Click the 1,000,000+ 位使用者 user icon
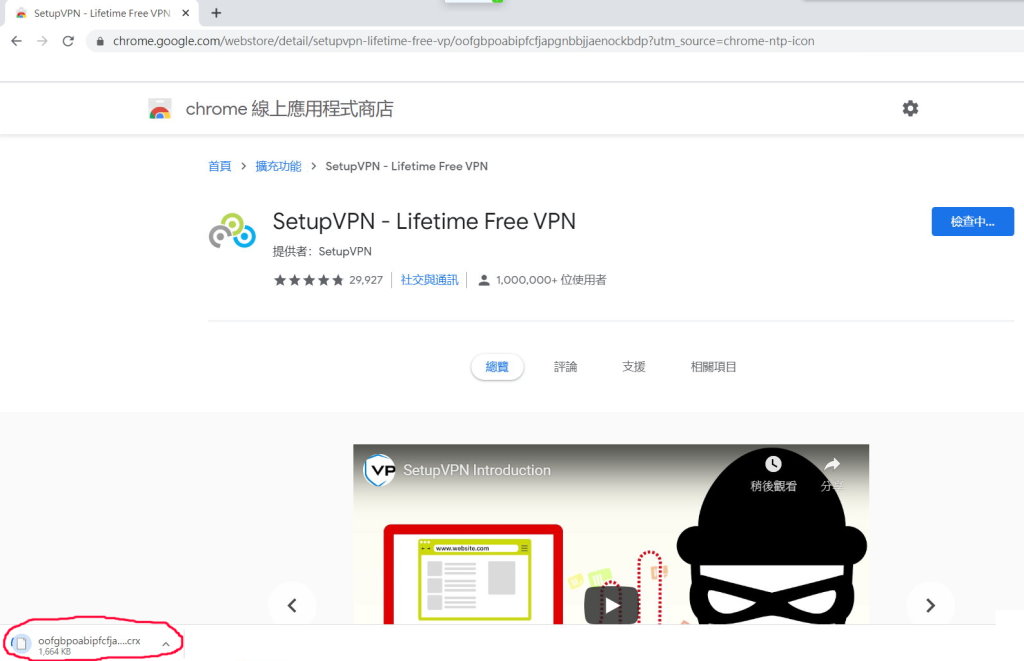 pos(484,280)
